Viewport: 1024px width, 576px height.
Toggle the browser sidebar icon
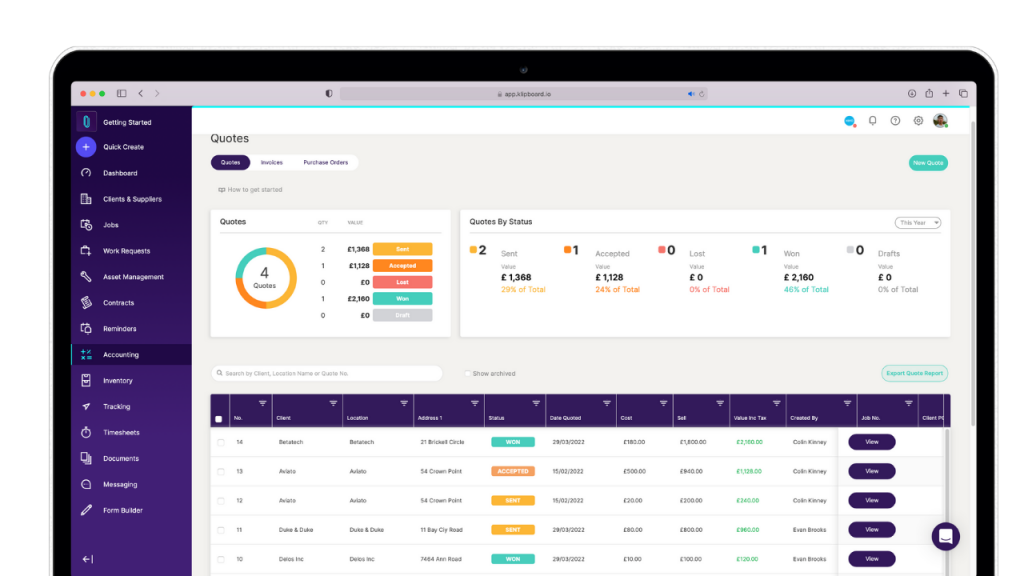tap(121, 93)
